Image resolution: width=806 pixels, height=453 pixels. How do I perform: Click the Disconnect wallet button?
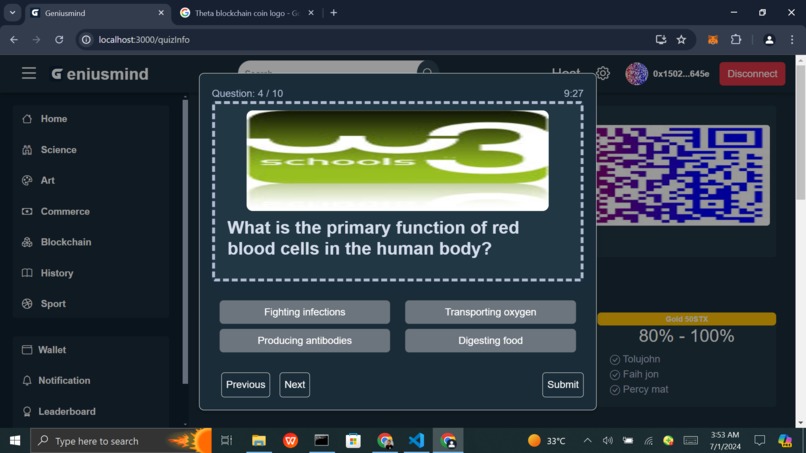tap(752, 74)
